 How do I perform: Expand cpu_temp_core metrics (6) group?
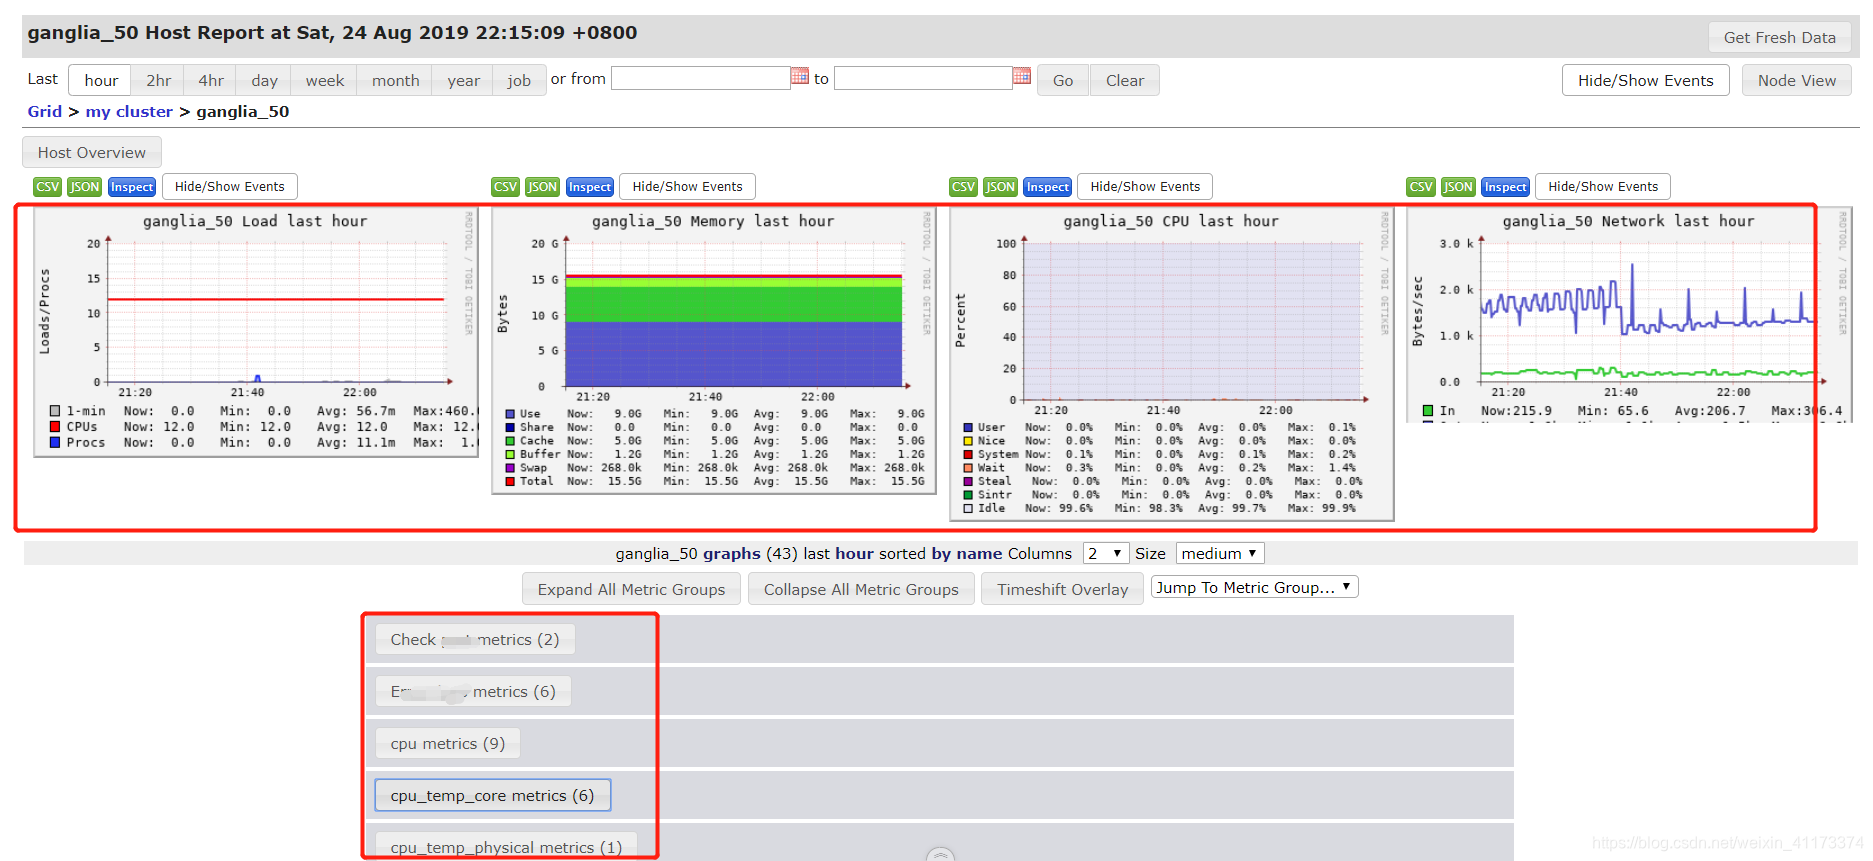492,795
